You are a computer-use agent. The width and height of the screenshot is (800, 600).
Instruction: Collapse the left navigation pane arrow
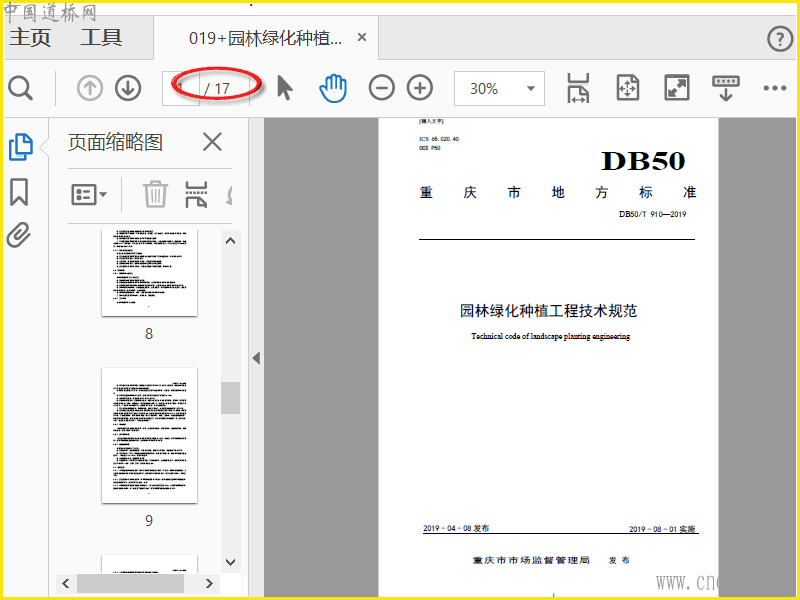(x=257, y=358)
